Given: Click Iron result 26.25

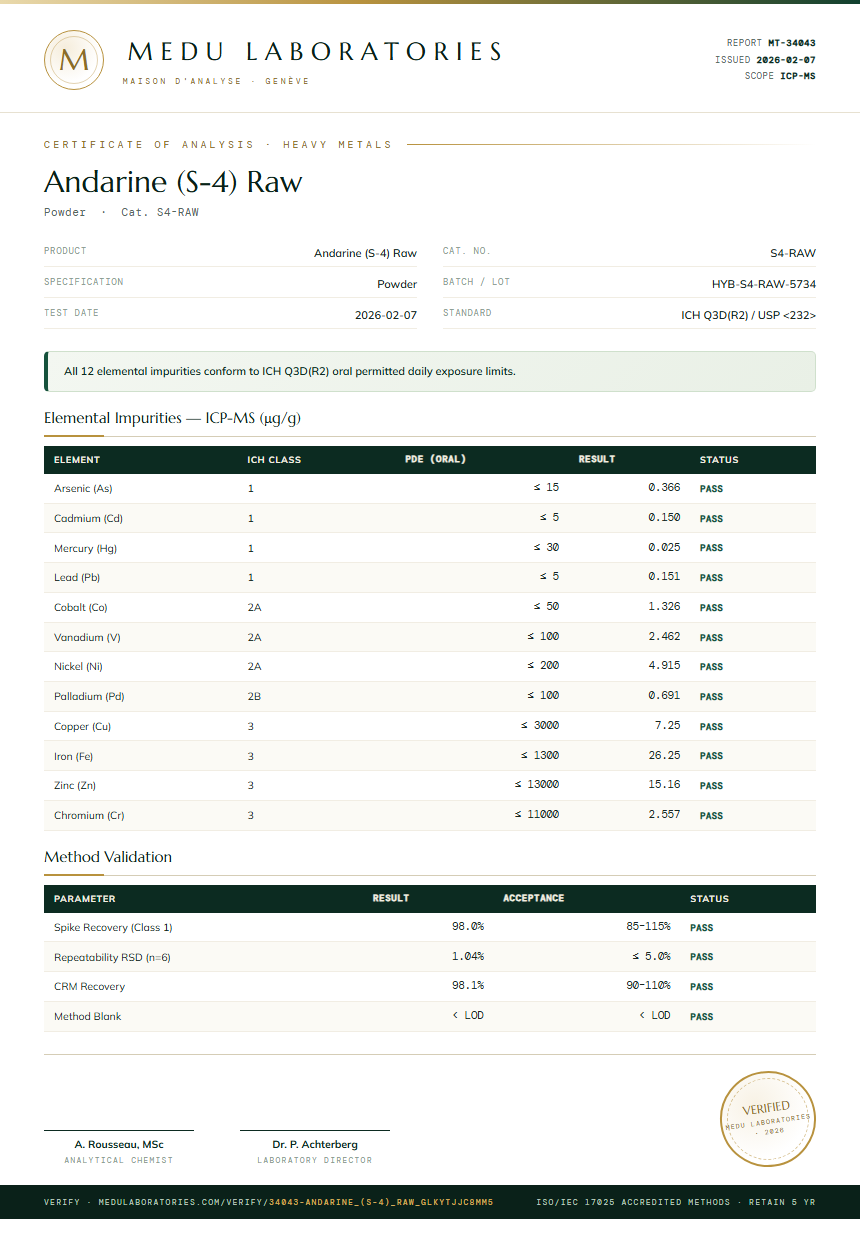Looking at the screenshot, I should tap(664, 755).
